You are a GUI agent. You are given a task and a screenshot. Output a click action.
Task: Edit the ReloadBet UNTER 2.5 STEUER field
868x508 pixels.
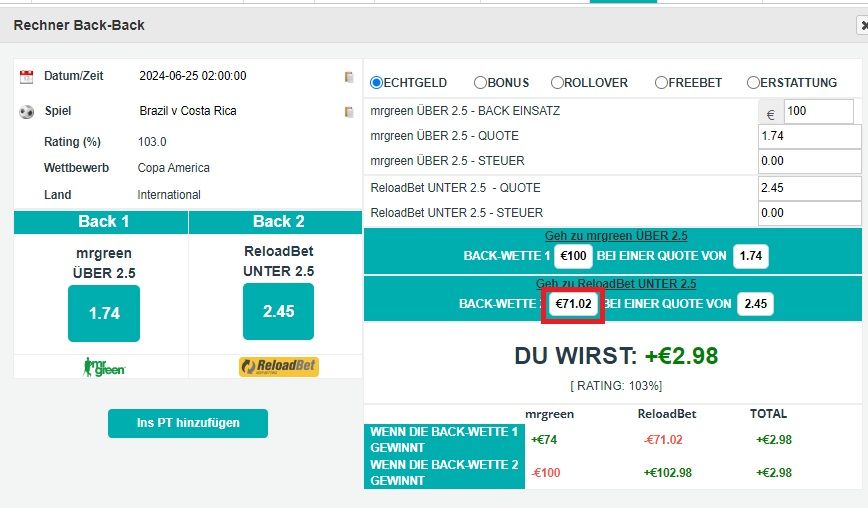pyautogui.click(x=809, y=213)
